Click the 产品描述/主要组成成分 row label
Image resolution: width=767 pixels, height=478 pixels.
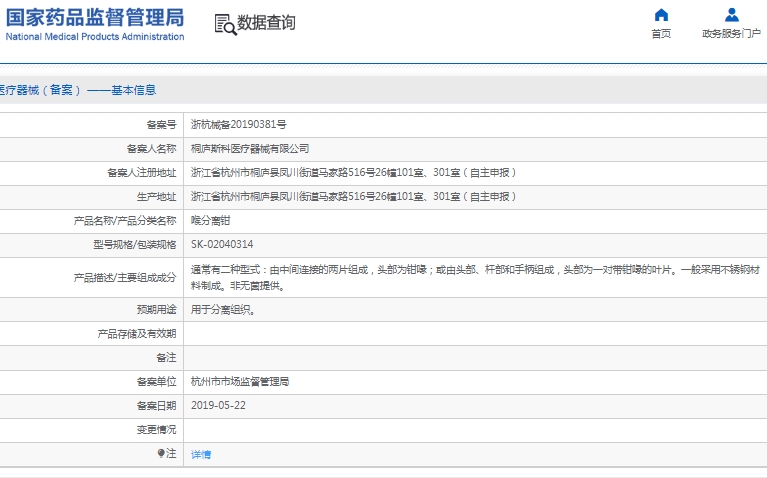point(125,278)
